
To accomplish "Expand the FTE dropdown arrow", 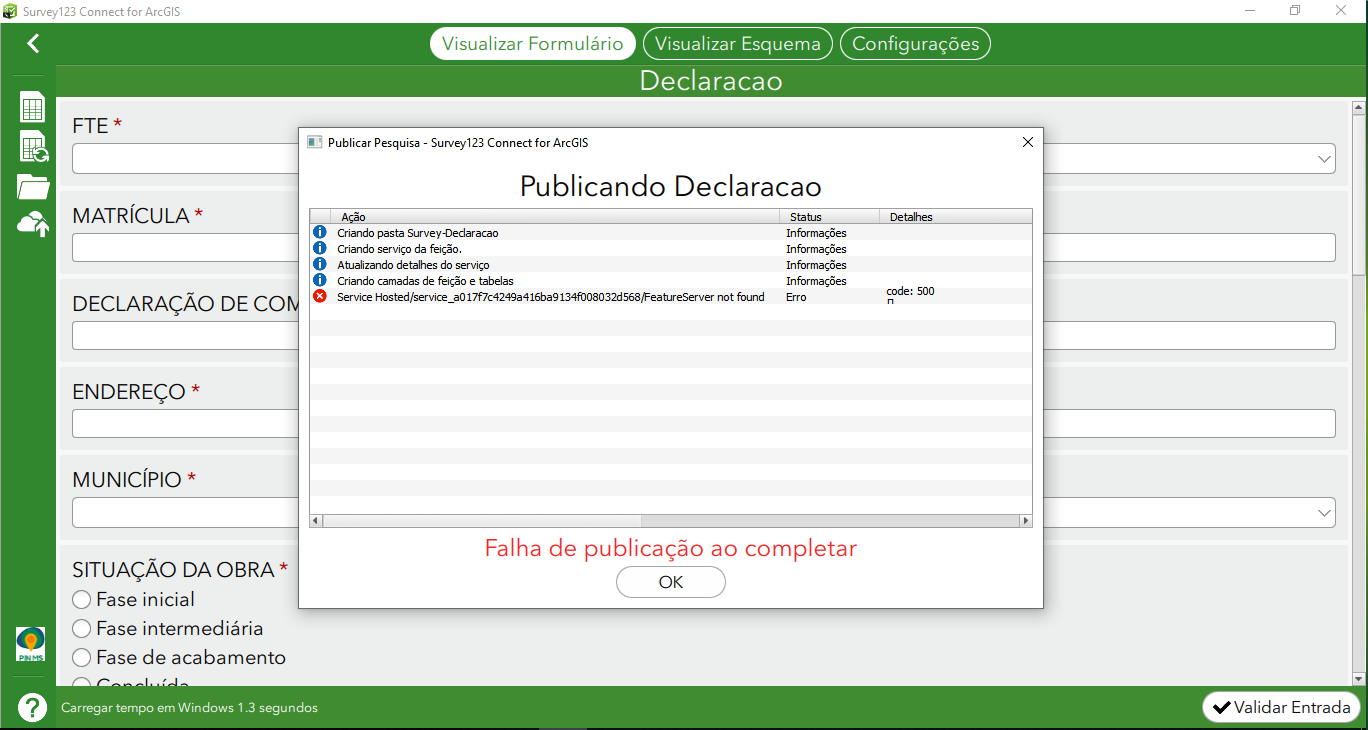I will pyautogui.click(x=1324, y=159).
